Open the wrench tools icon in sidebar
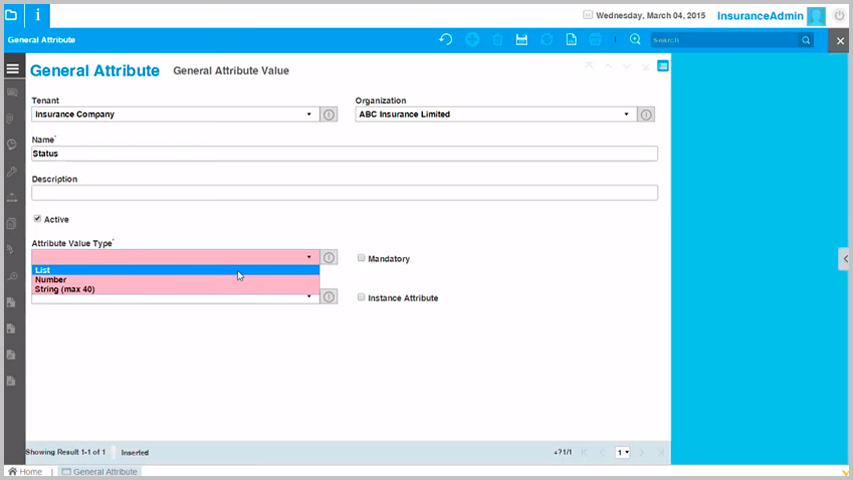The height and width of the screenshot is (480, 853). (12, 171)
